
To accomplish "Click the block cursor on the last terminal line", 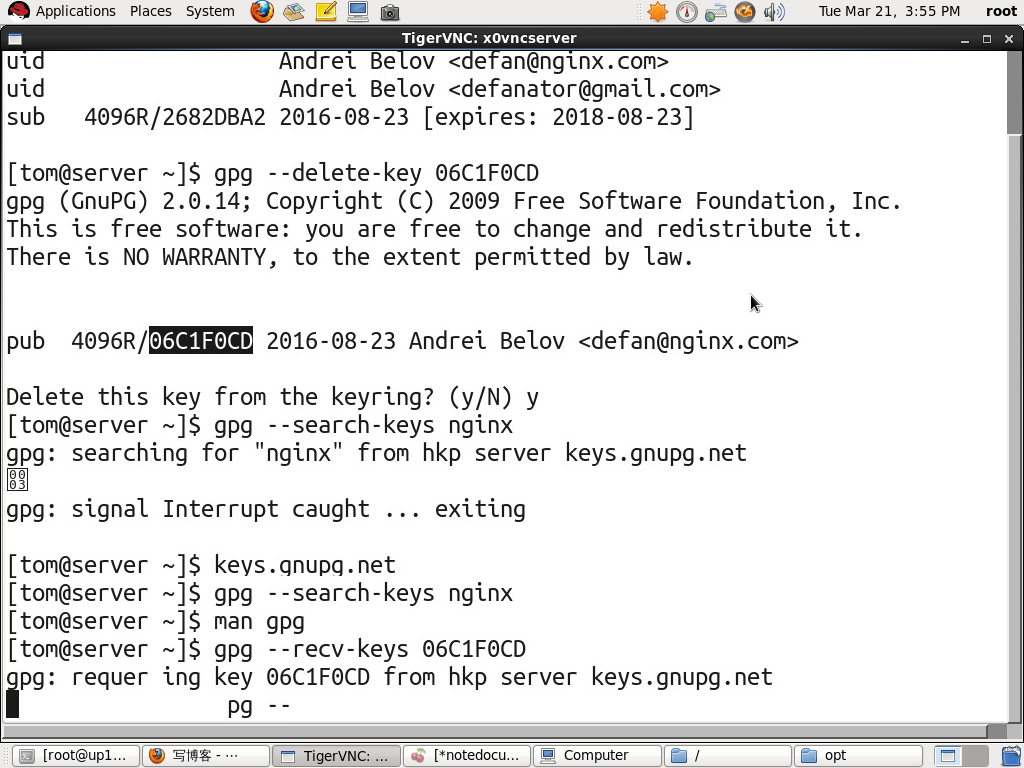I will coord(12,704).
